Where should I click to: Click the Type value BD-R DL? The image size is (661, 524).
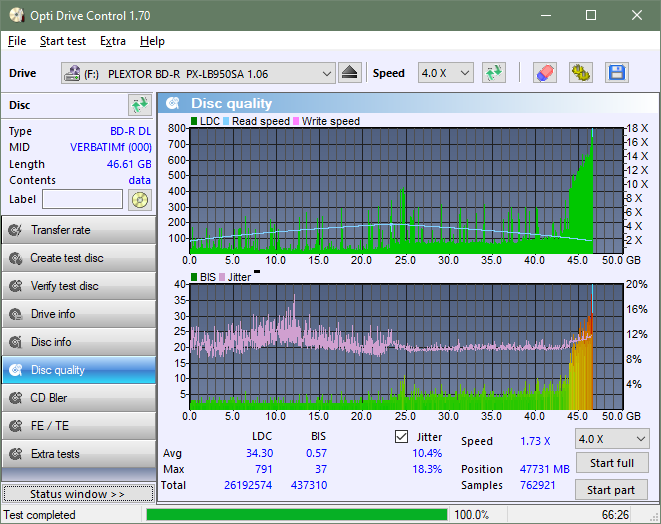(x=131, y=131)
